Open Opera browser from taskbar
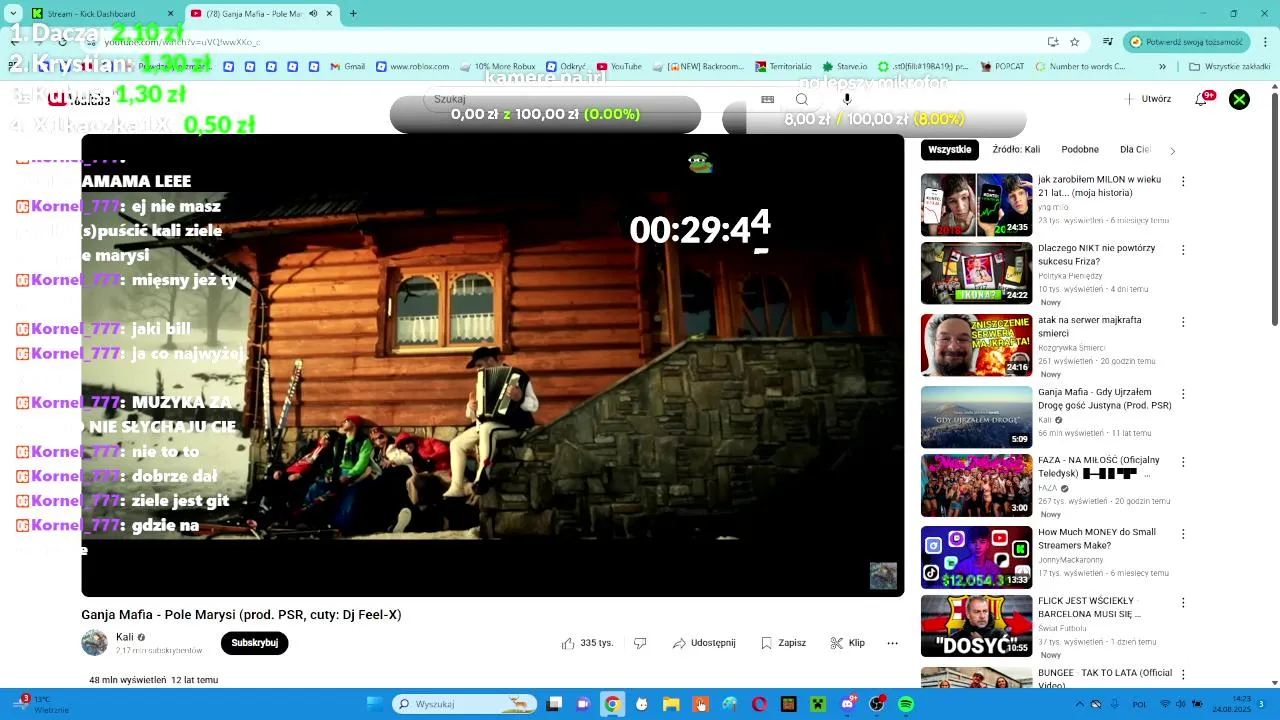Image resolution: width=1280 pixels, height=720 pixels. (x=759, y=704)
